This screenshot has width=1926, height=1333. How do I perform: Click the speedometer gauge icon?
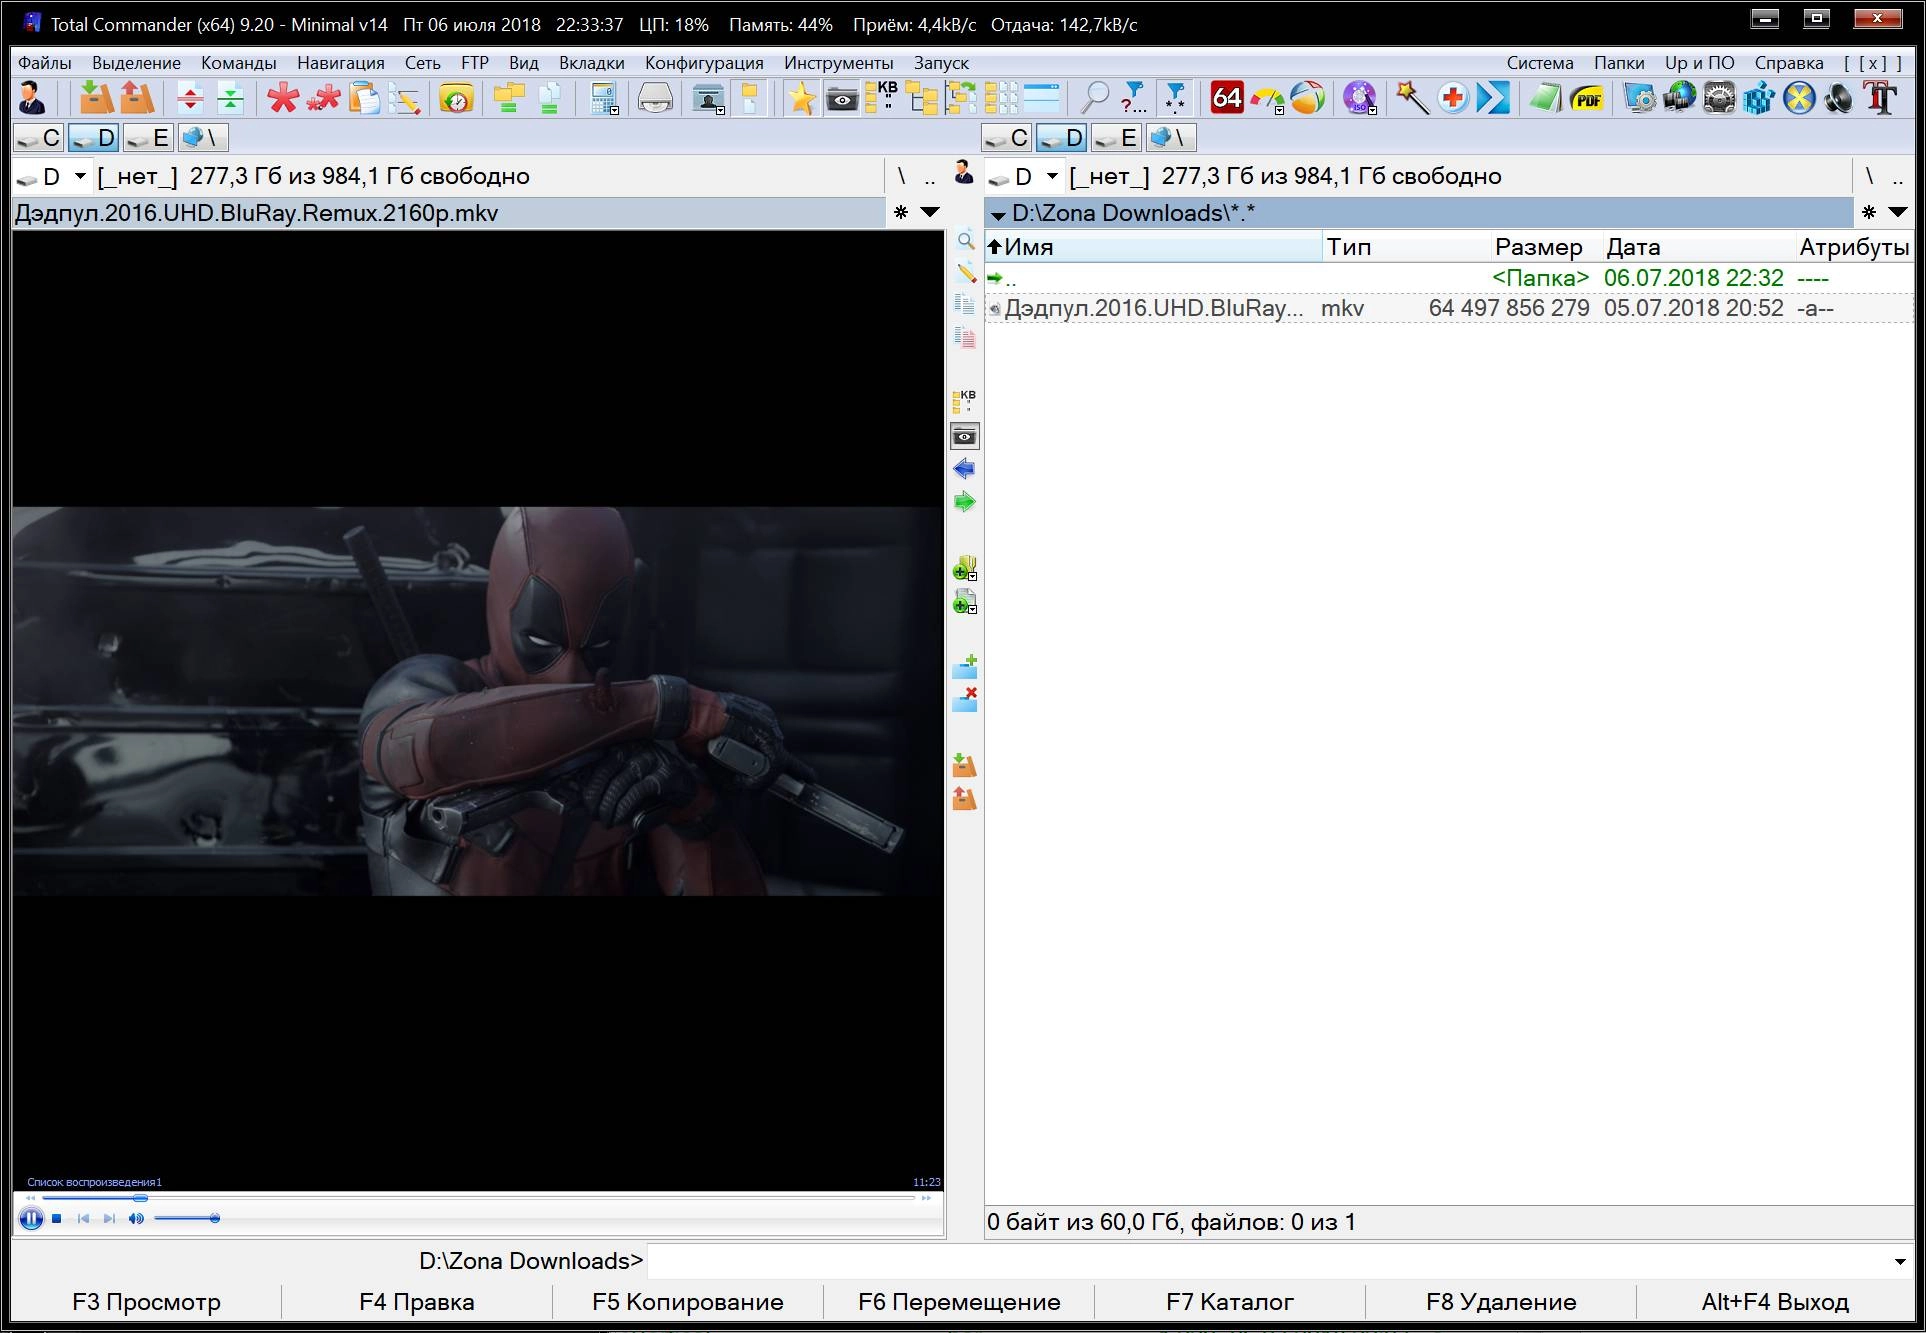tap(1266, 98)
